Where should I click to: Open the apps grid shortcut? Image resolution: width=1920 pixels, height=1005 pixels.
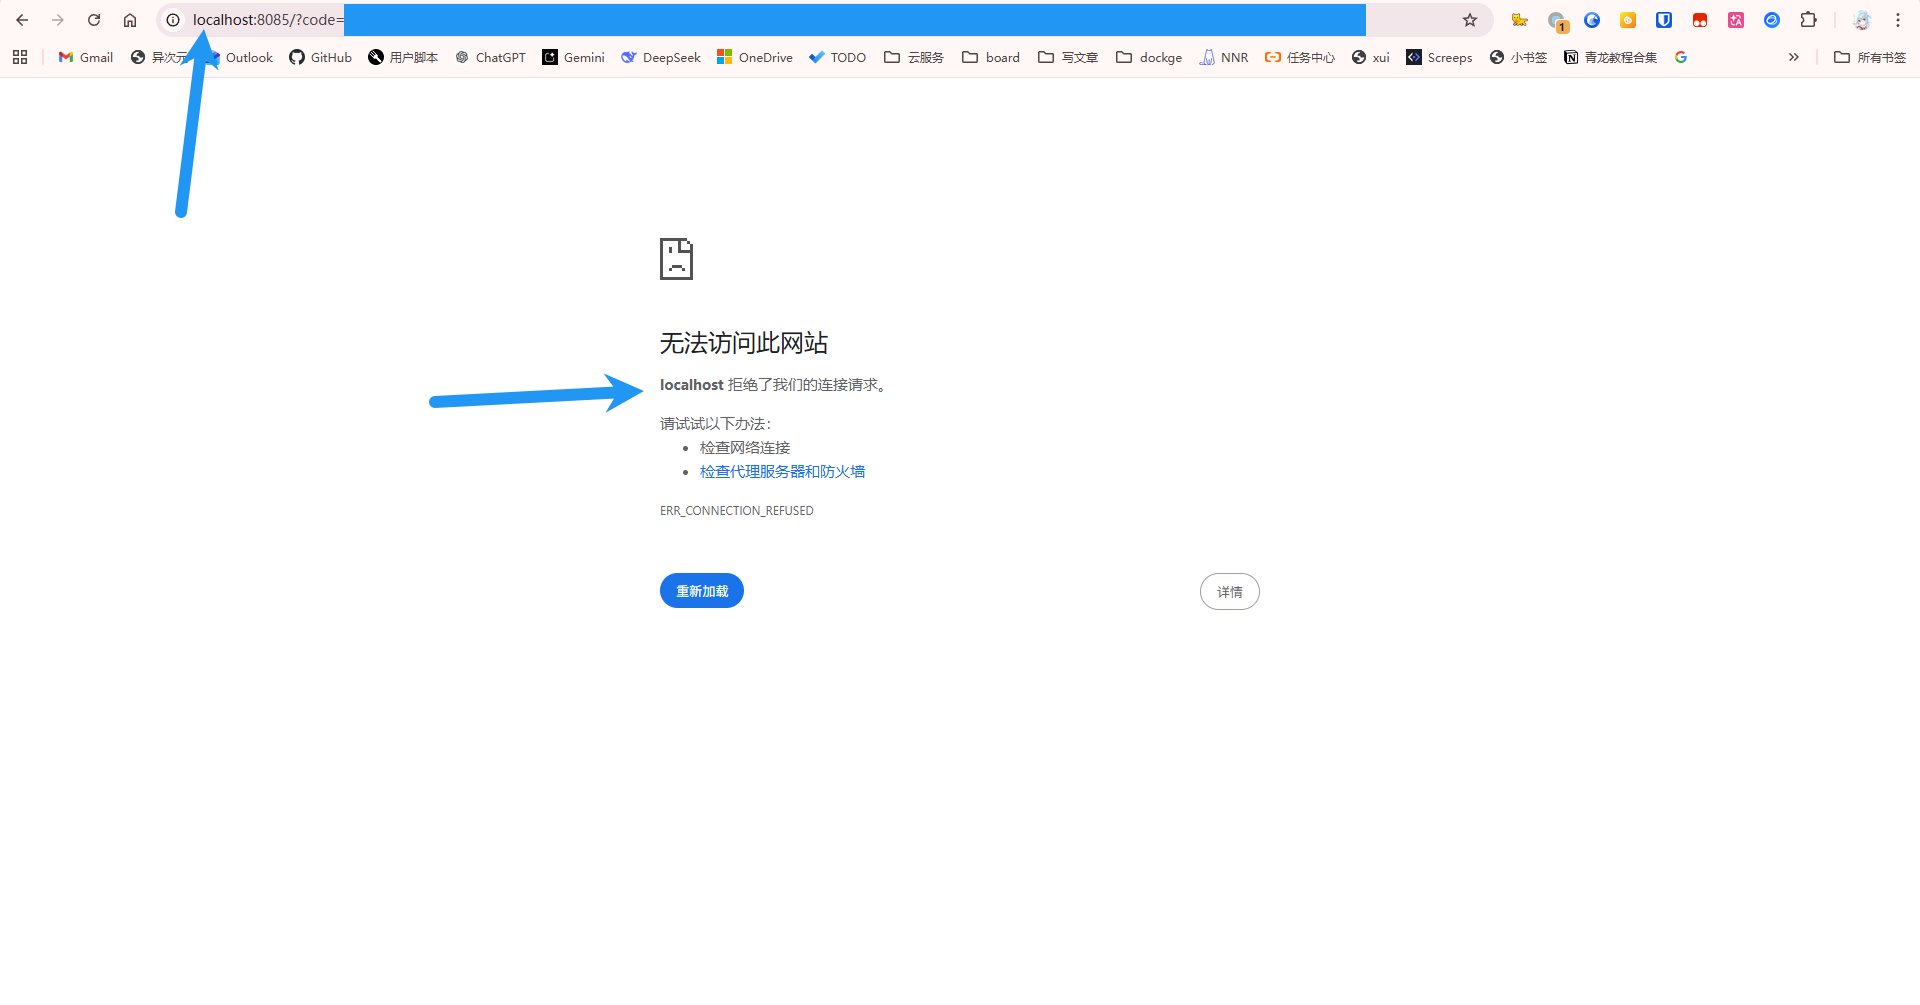pos(20,57)
